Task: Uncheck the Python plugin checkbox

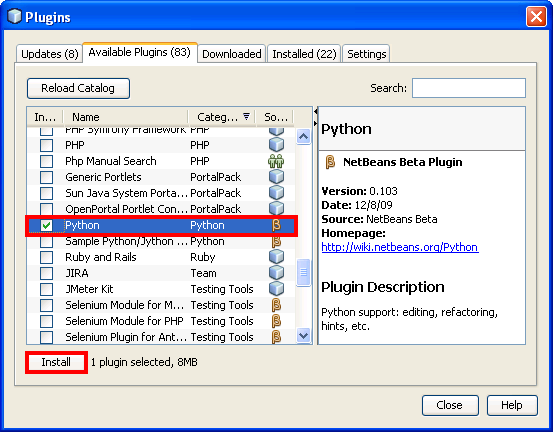Action: [x=46, y=225]
